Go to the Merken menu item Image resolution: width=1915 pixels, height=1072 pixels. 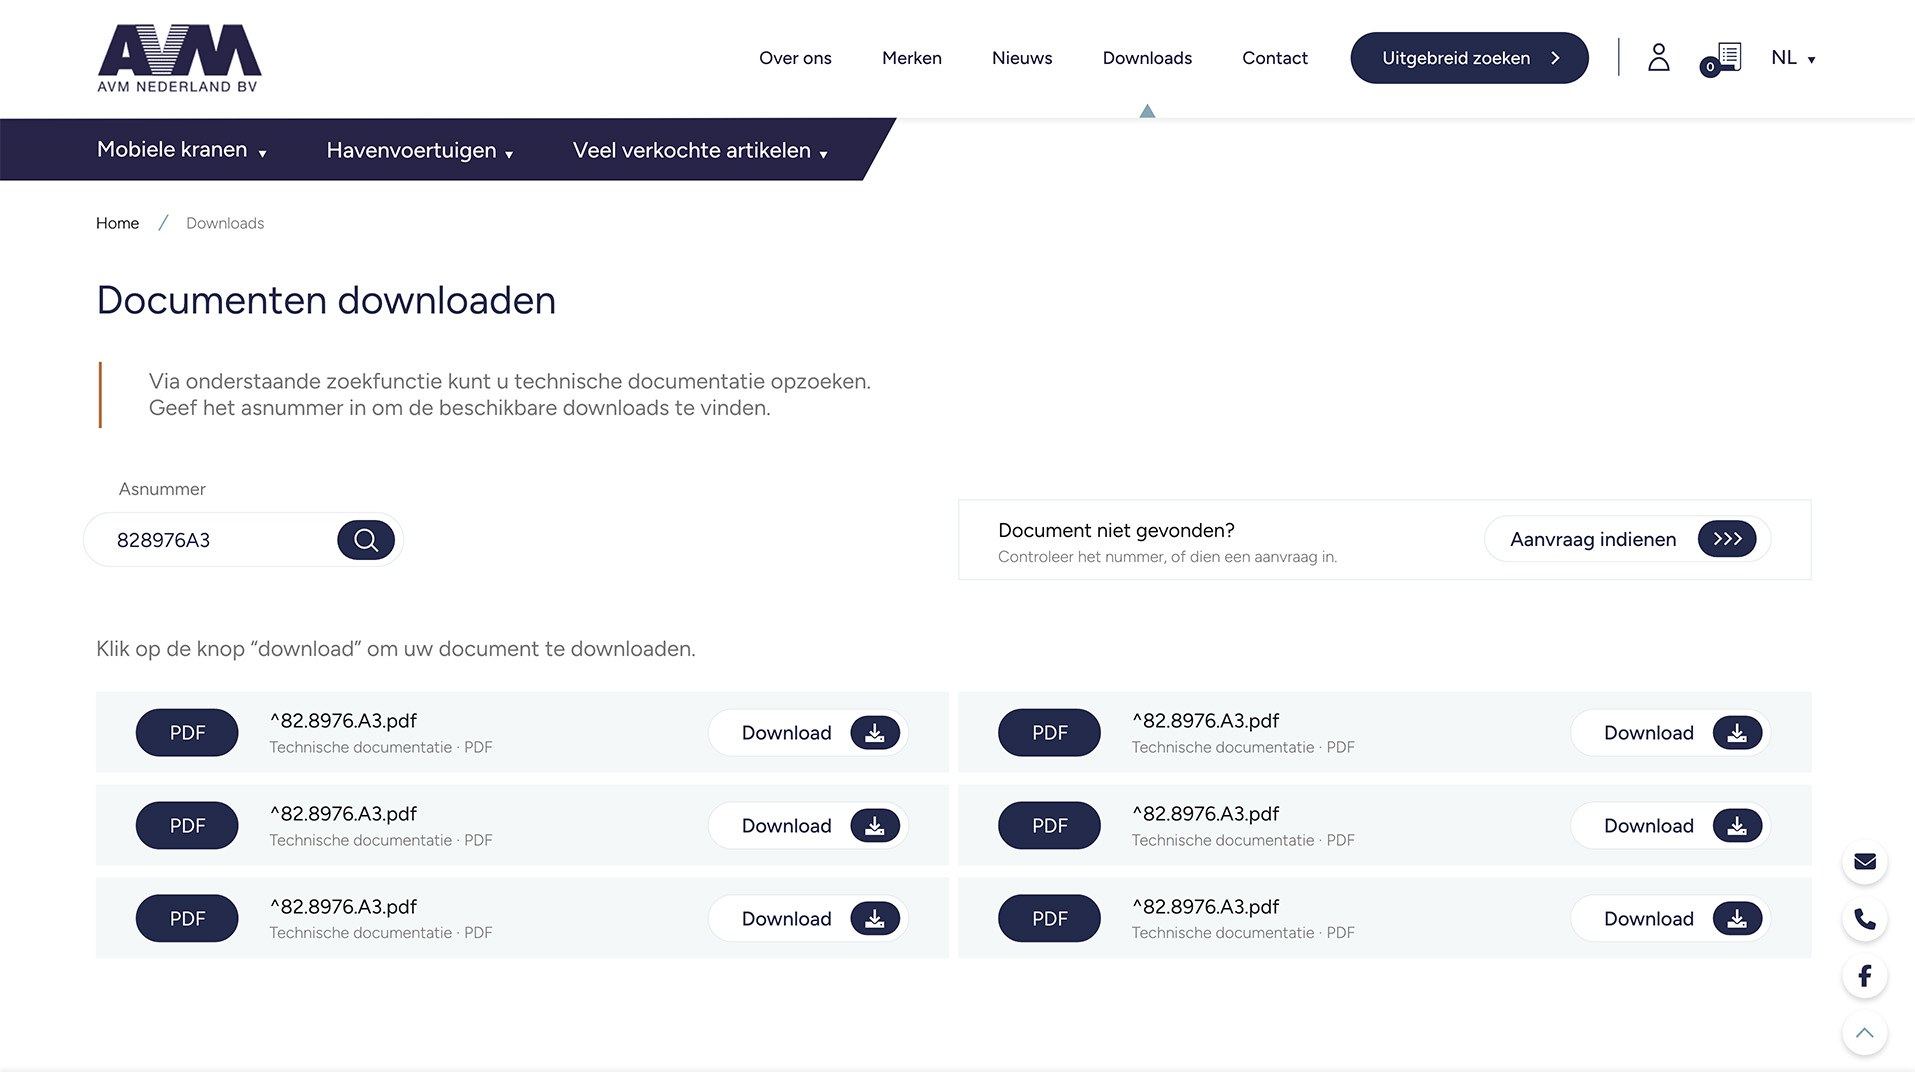912,58
